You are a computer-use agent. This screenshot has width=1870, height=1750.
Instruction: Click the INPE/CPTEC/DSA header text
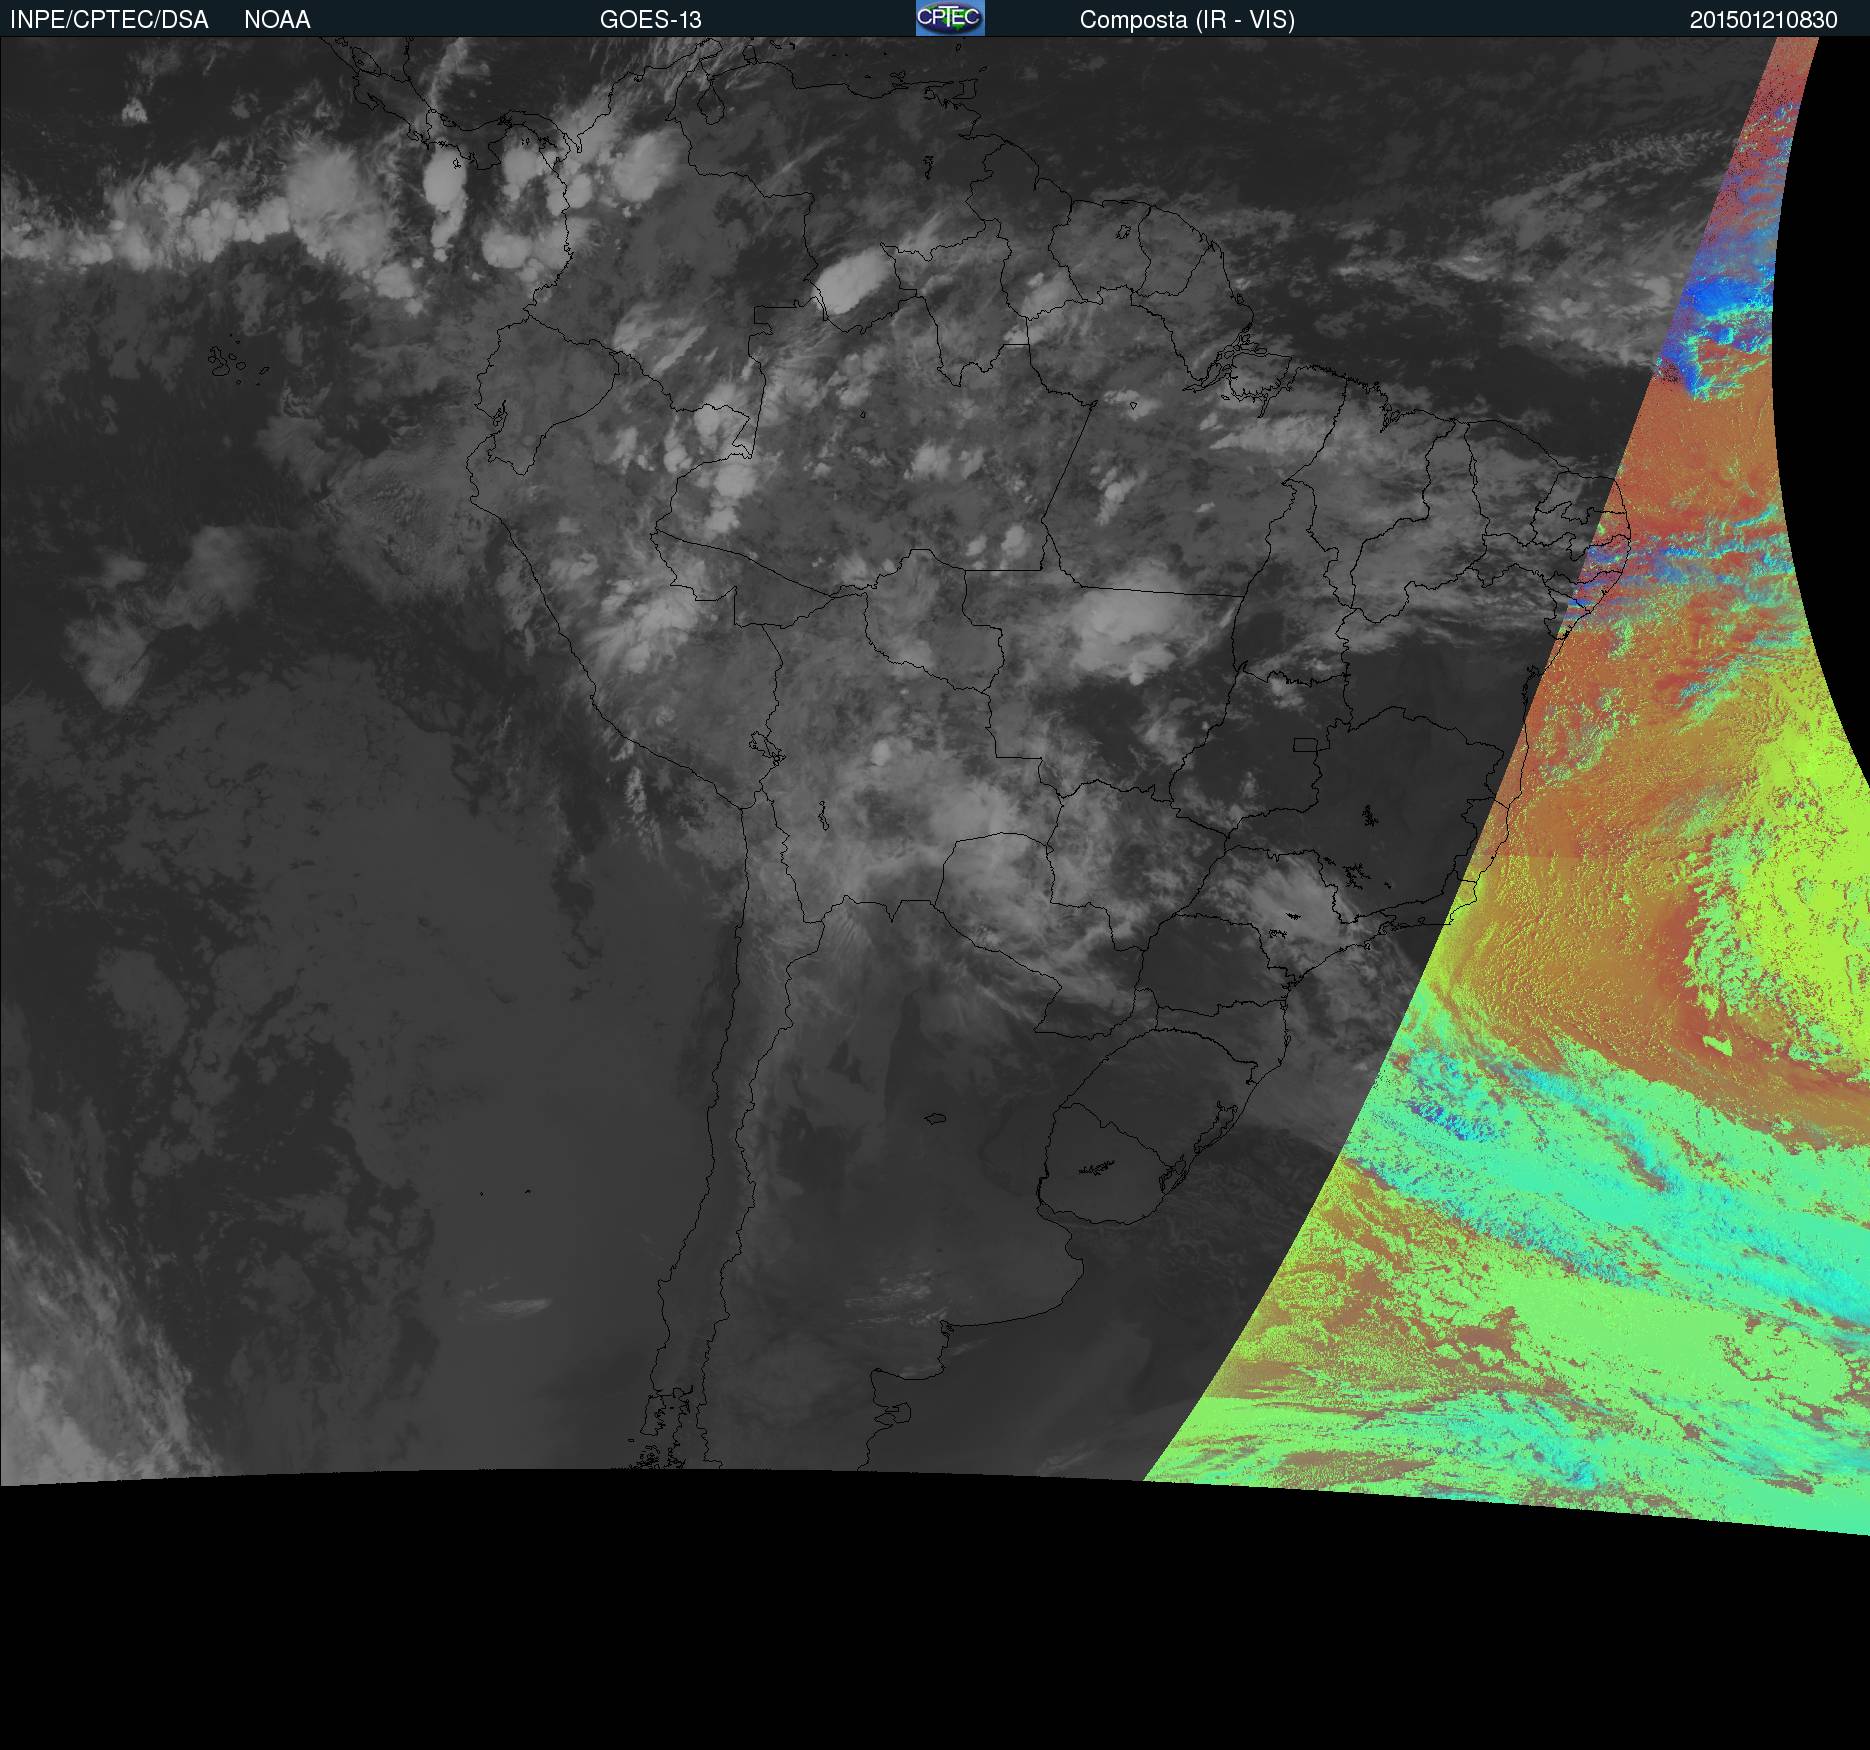109,20
